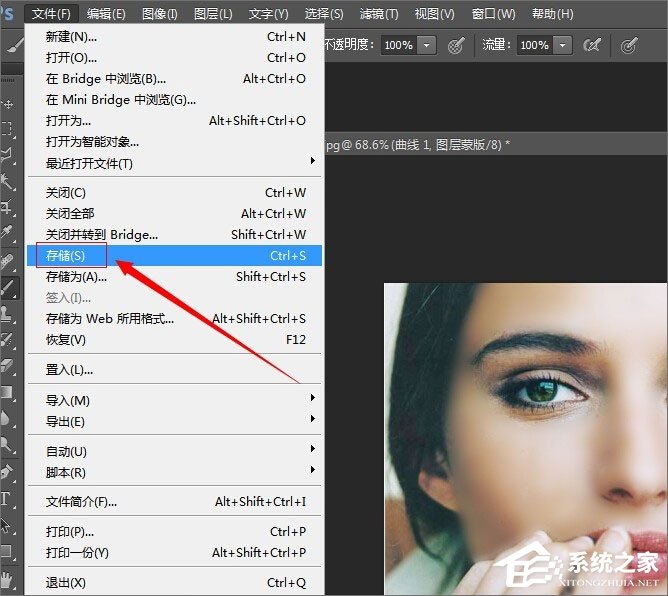Select the Pen tool
The image size is (668, 596).
tap(8, 472)
